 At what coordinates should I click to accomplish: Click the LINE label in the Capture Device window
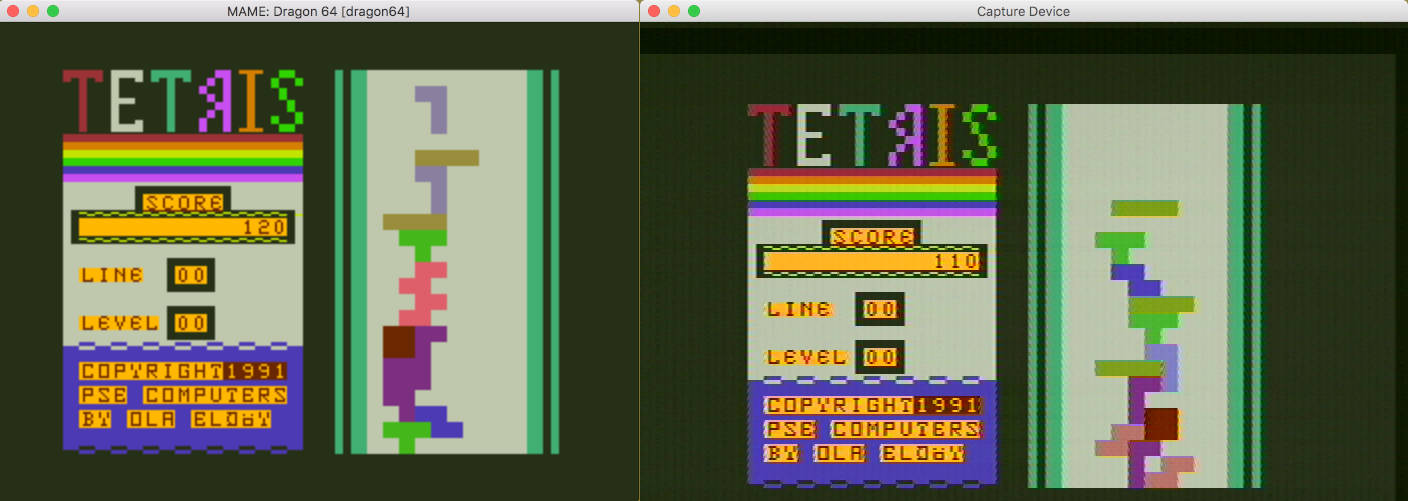(799, 309)
